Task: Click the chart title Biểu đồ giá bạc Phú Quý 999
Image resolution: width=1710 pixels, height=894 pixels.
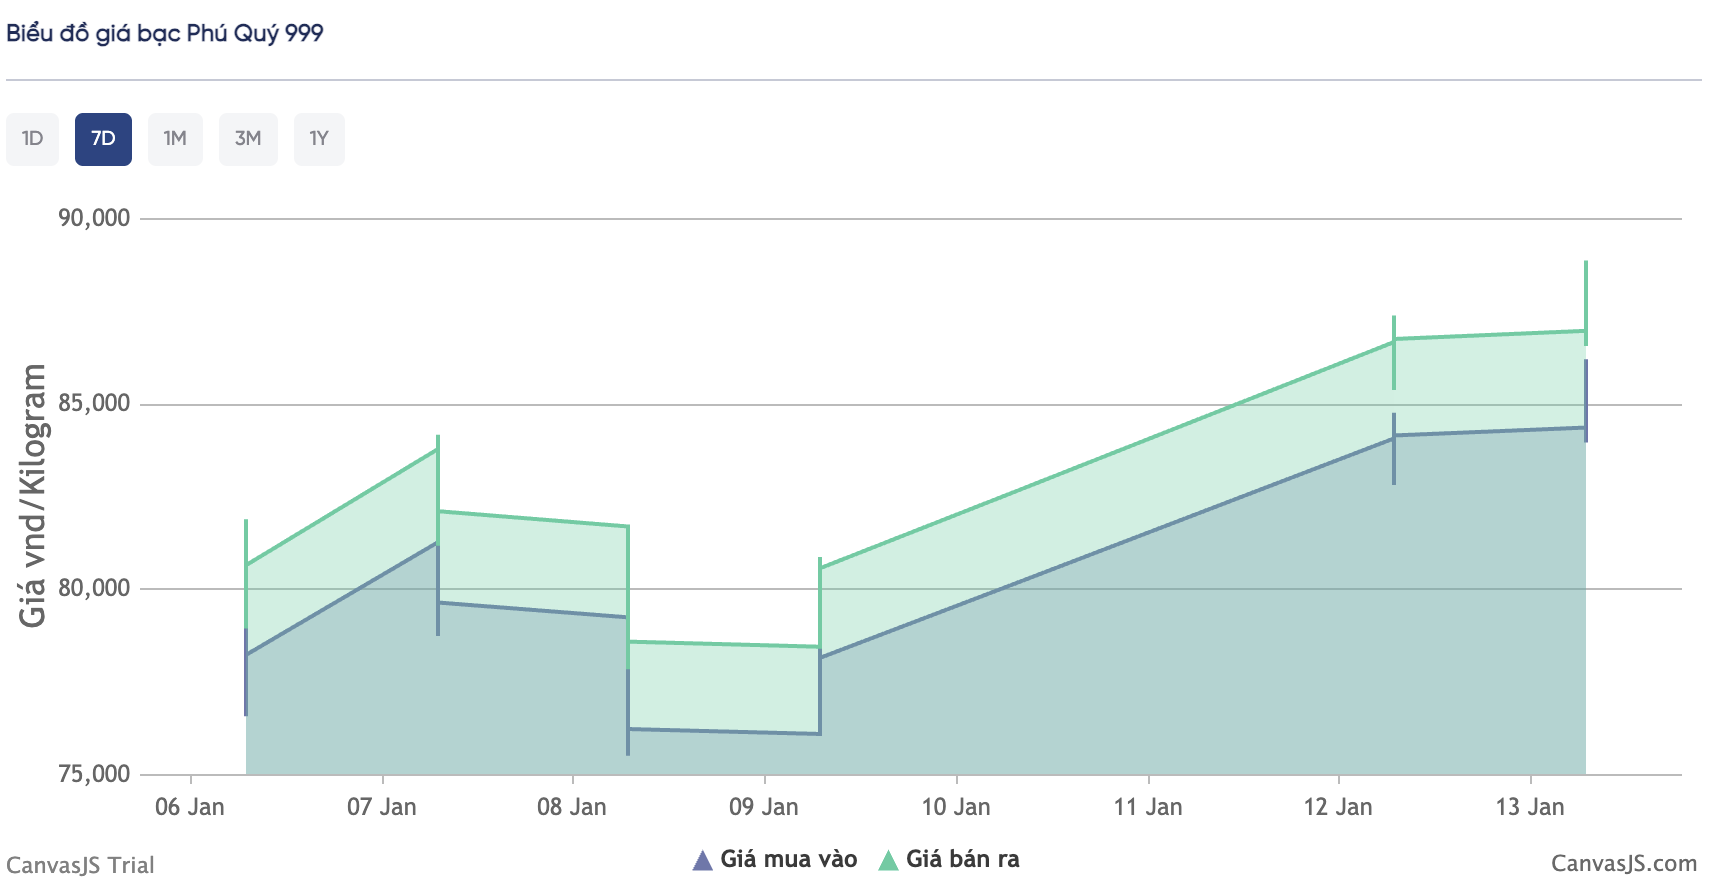Action: (x=165, y=33)
